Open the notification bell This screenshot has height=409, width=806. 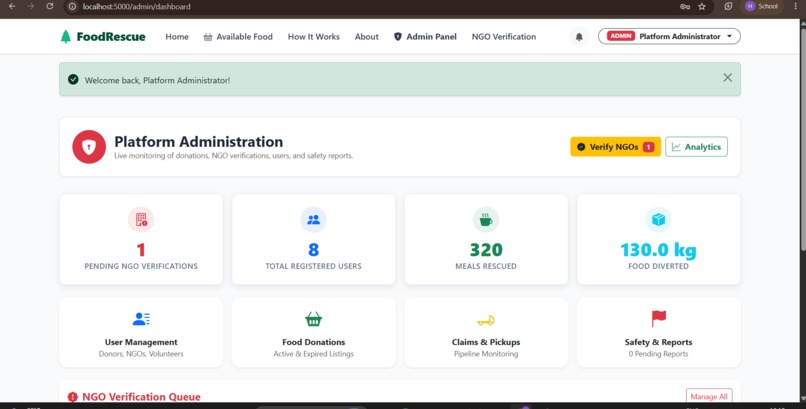[x=579, y=36]
